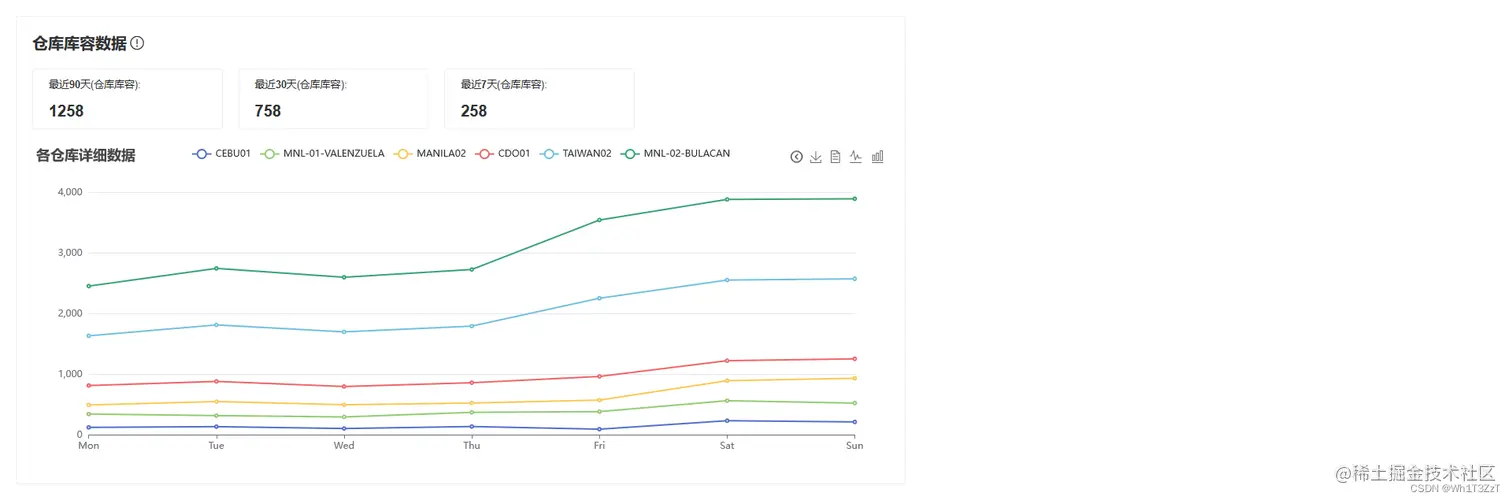Select the 最近30天(仓库库容) label

tap(301, 85)
